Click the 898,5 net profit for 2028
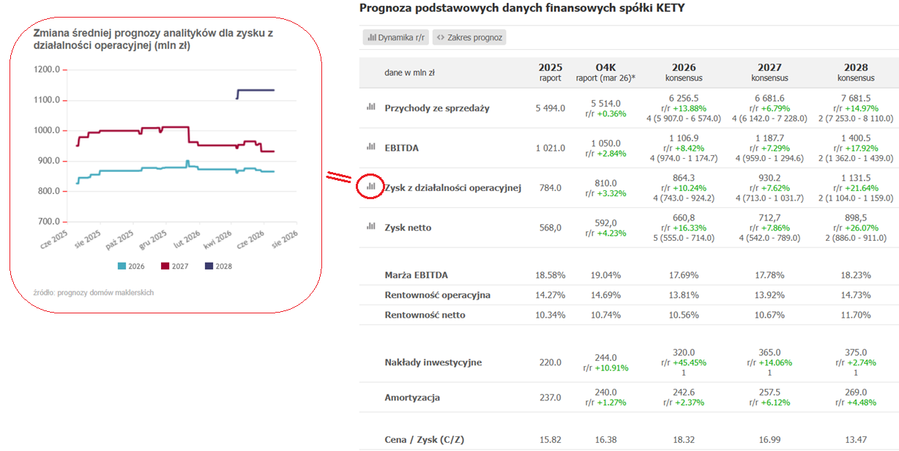899x451 pixels. 856,218
